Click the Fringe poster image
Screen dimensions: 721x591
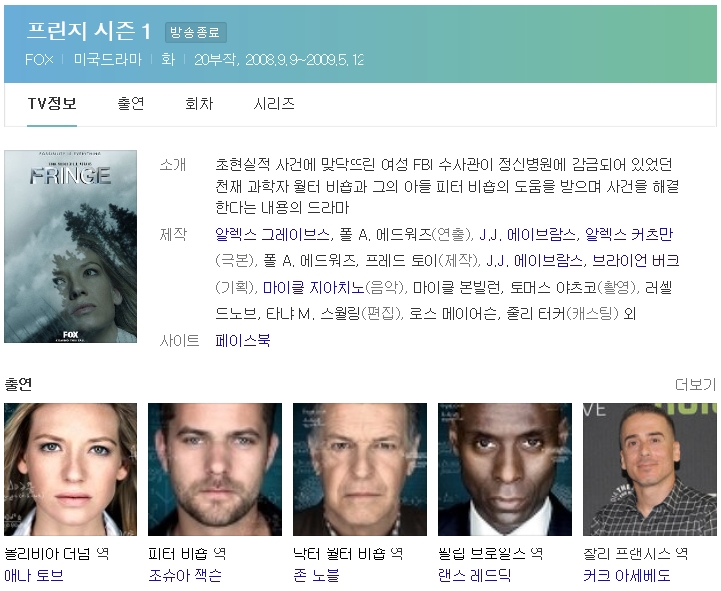click(70, 247)
